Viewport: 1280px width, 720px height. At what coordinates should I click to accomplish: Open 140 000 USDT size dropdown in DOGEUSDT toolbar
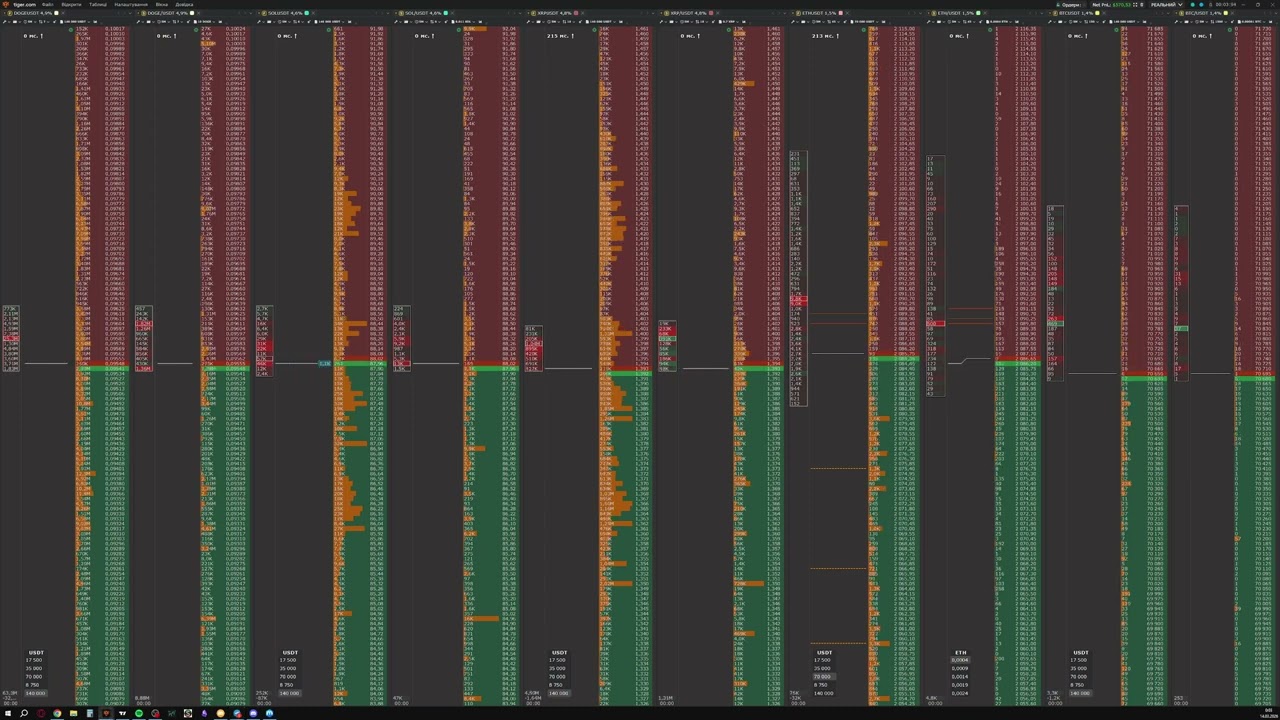click(x=77, y=21)
